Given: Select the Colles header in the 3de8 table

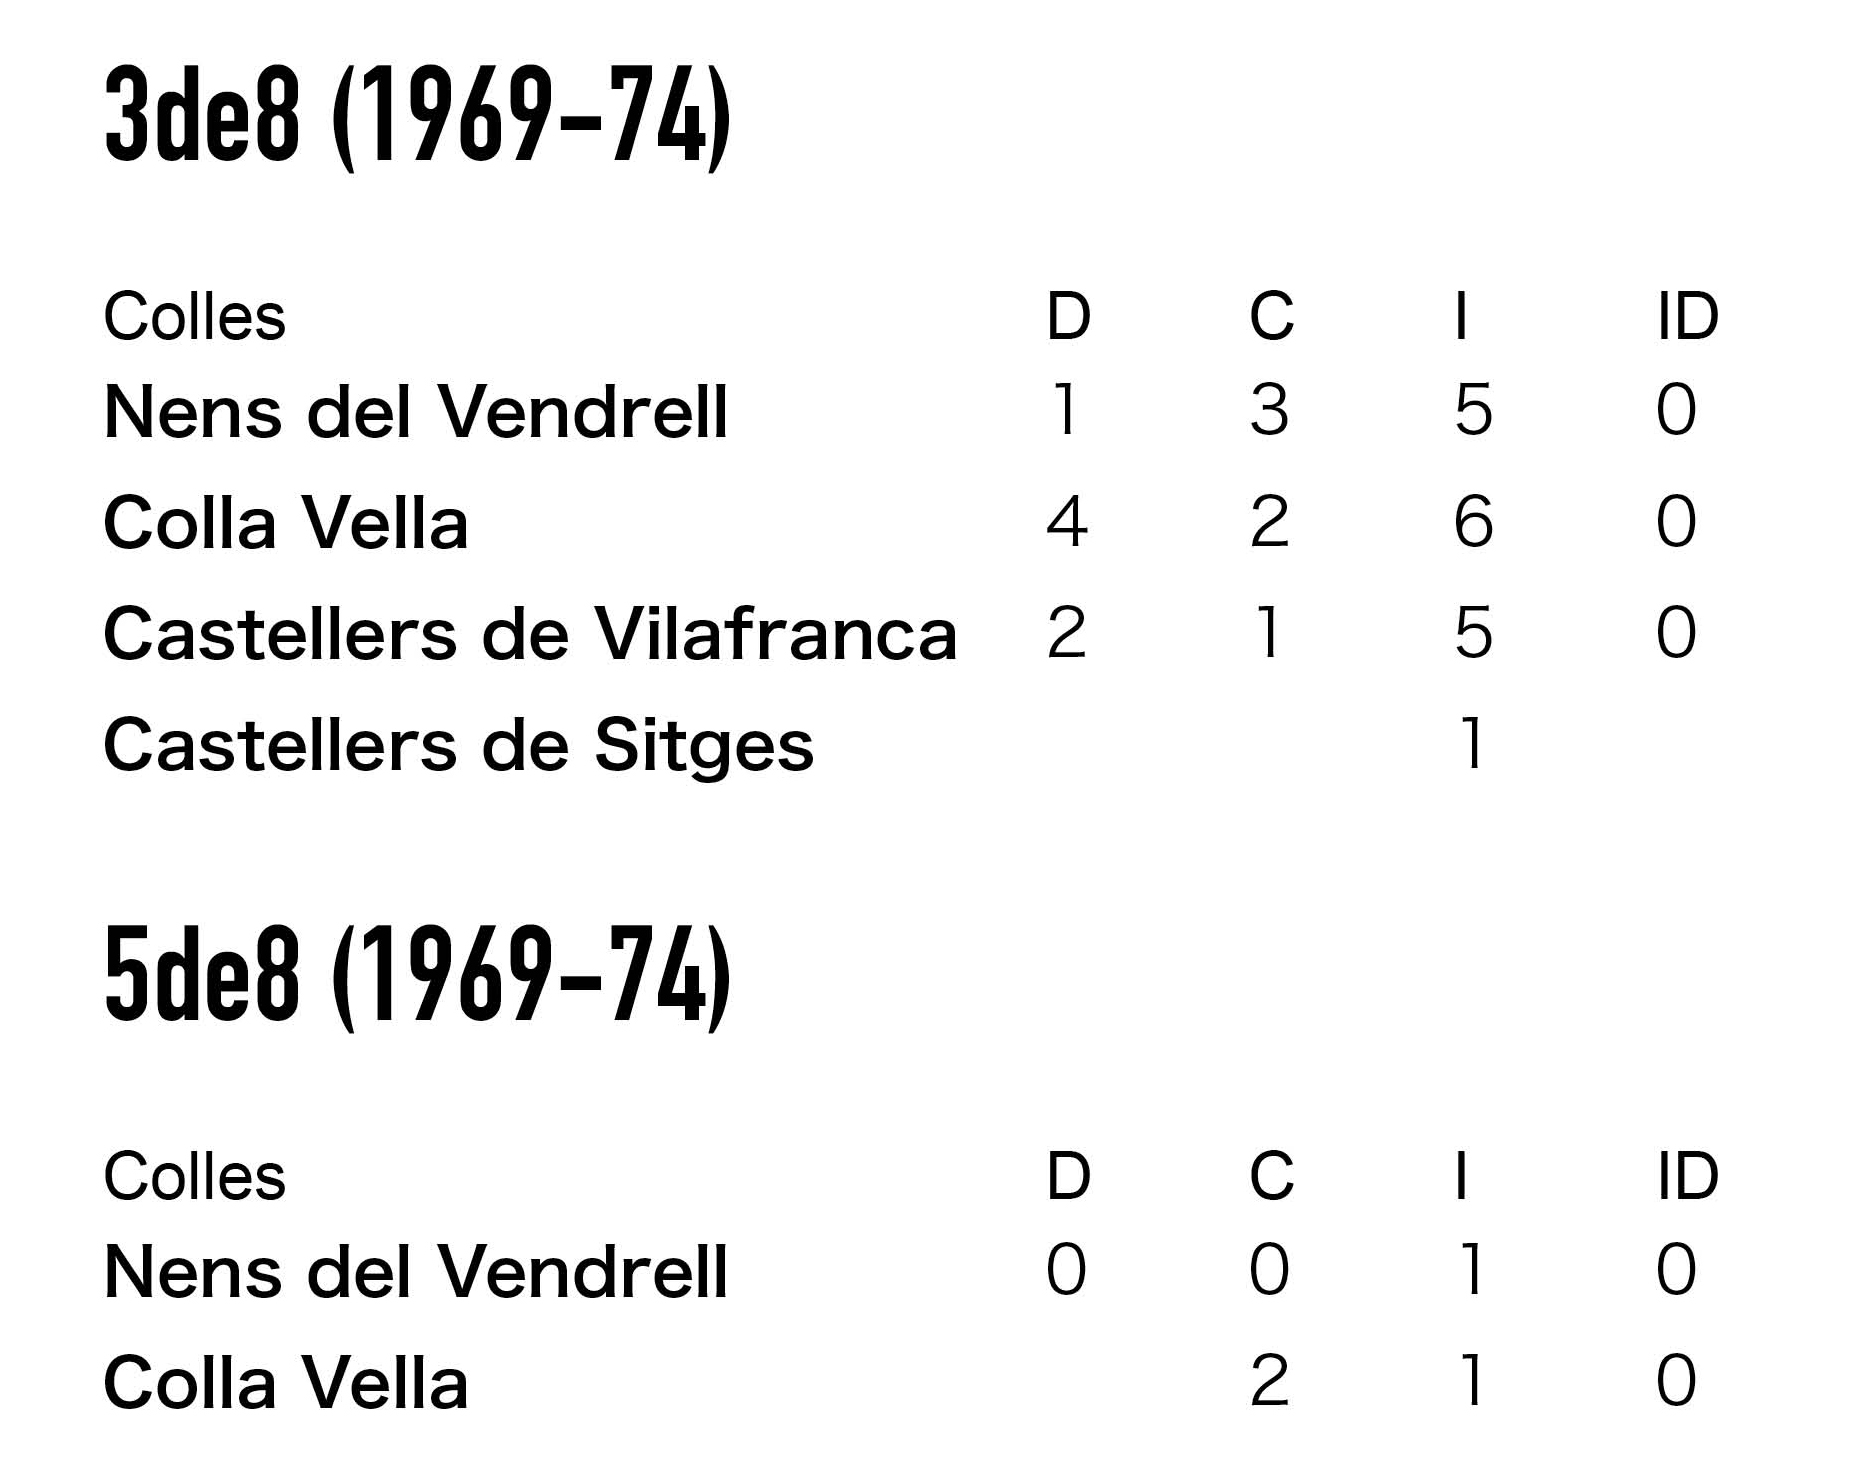Looking at the screenshot, I should click(195, 317).
